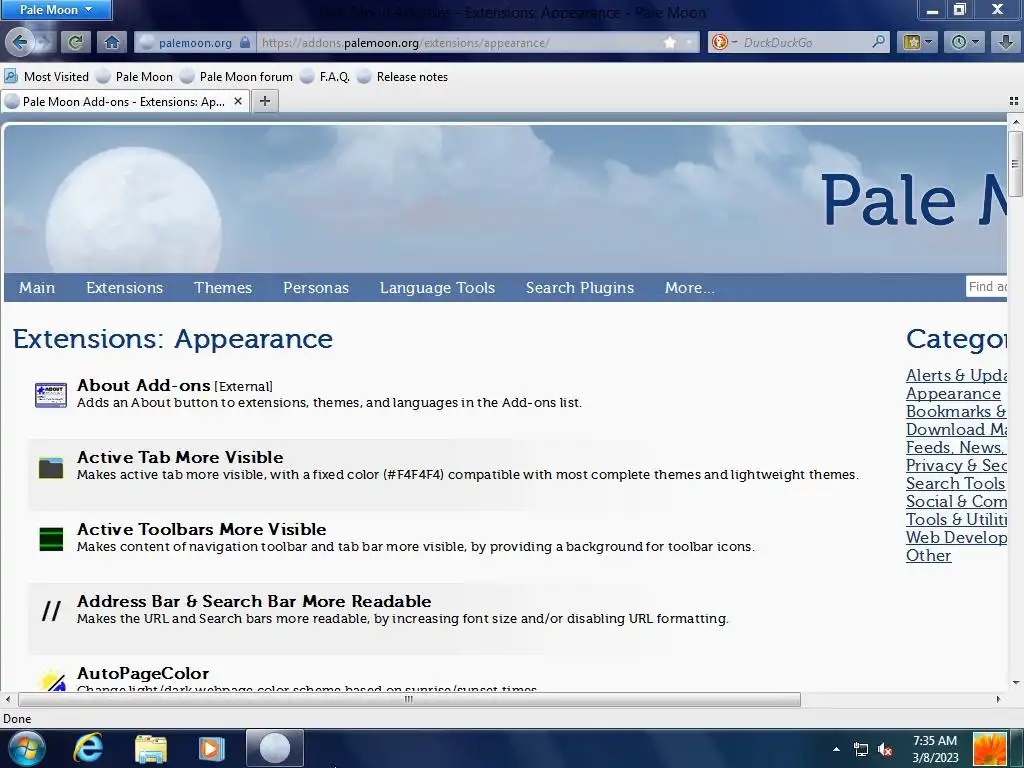The height and width of the screenshot is (768, 1024).
Task: Launch Internet Explorer from the taskbar
Action: (x=88, y=748)
